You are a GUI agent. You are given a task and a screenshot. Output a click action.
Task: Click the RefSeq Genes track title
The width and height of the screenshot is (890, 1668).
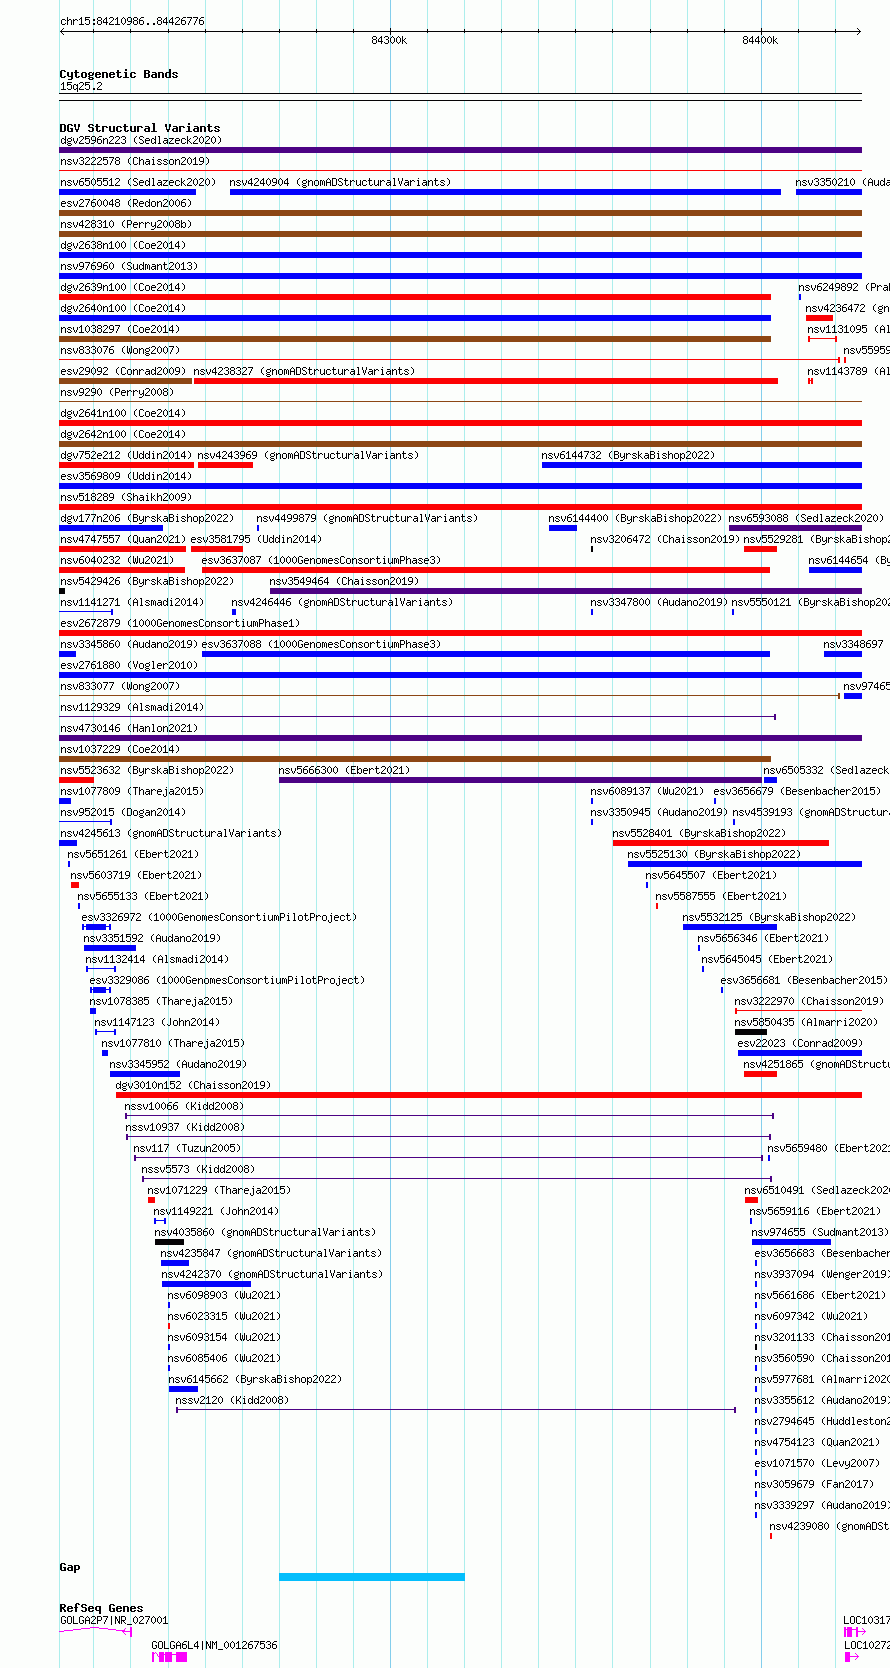101,1608
